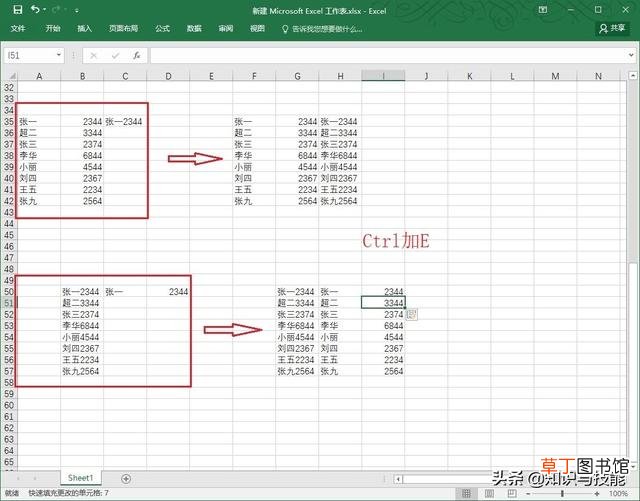Click cell D50 with value 2344
The height and width of the screenshot is (501, 640).
coord(168,292)
